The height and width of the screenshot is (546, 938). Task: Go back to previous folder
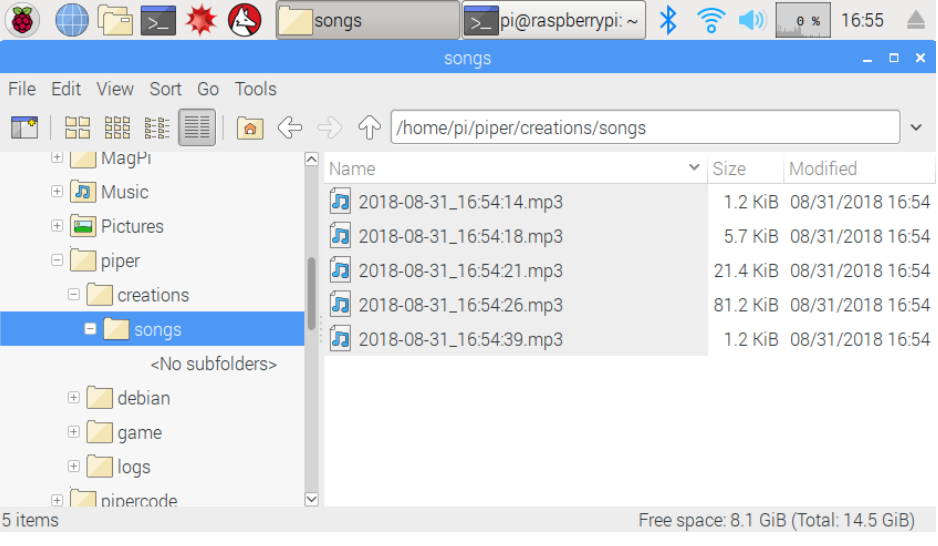[x=290, y=127]
